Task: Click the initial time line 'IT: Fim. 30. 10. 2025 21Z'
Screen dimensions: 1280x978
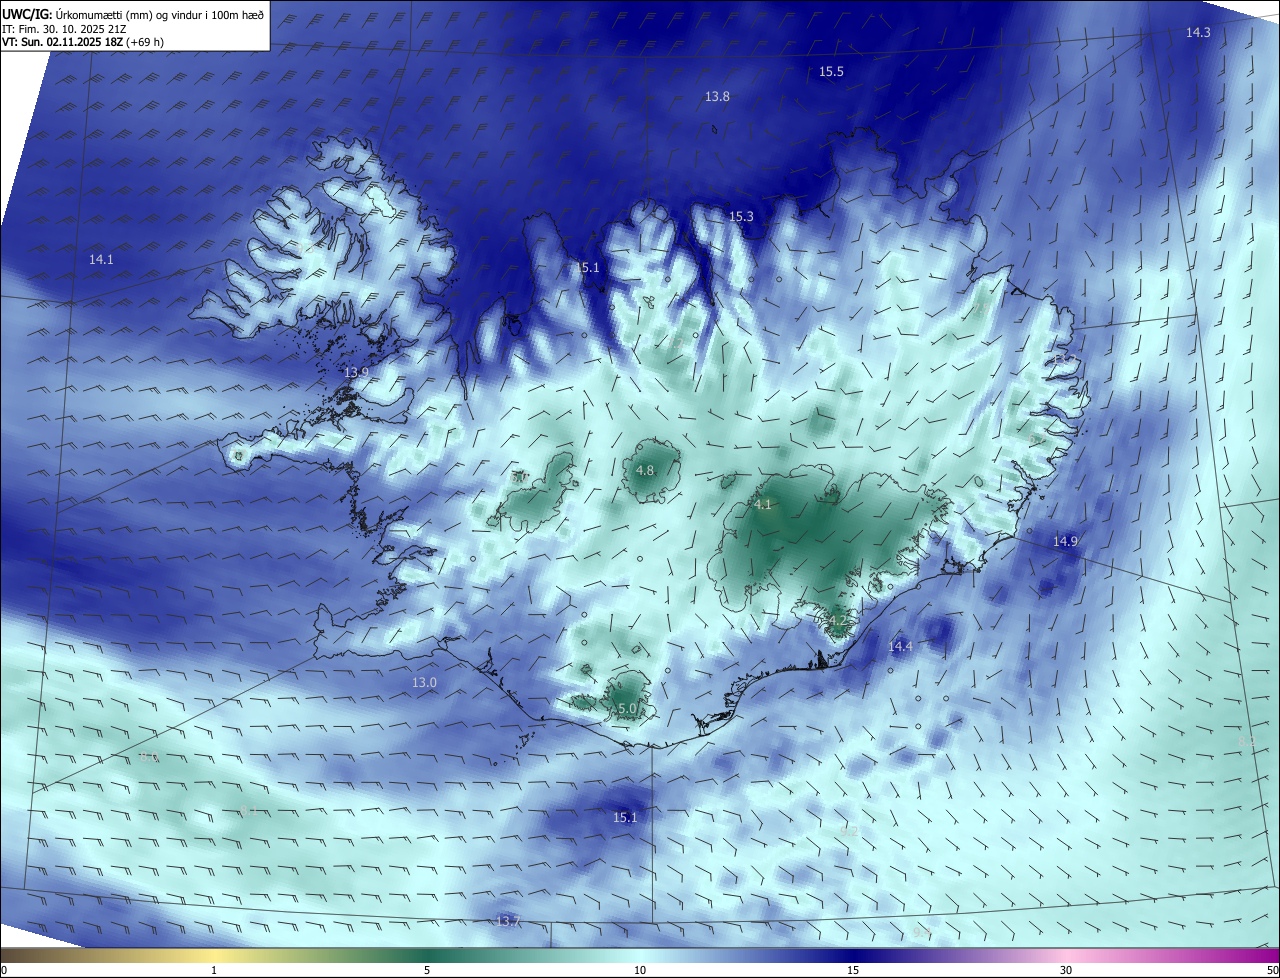Action: [x=66, y=28]
